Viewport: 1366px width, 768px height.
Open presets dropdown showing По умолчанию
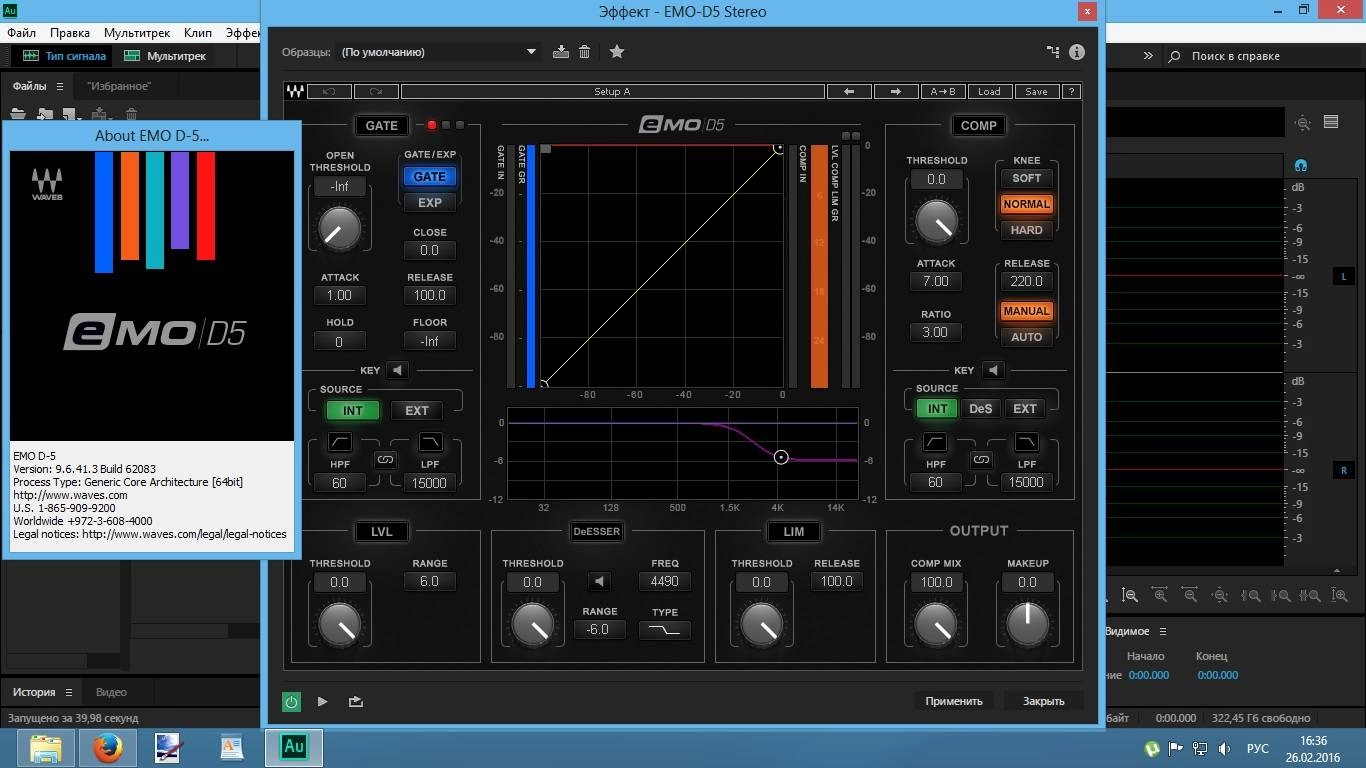click(x=439, y=52)
